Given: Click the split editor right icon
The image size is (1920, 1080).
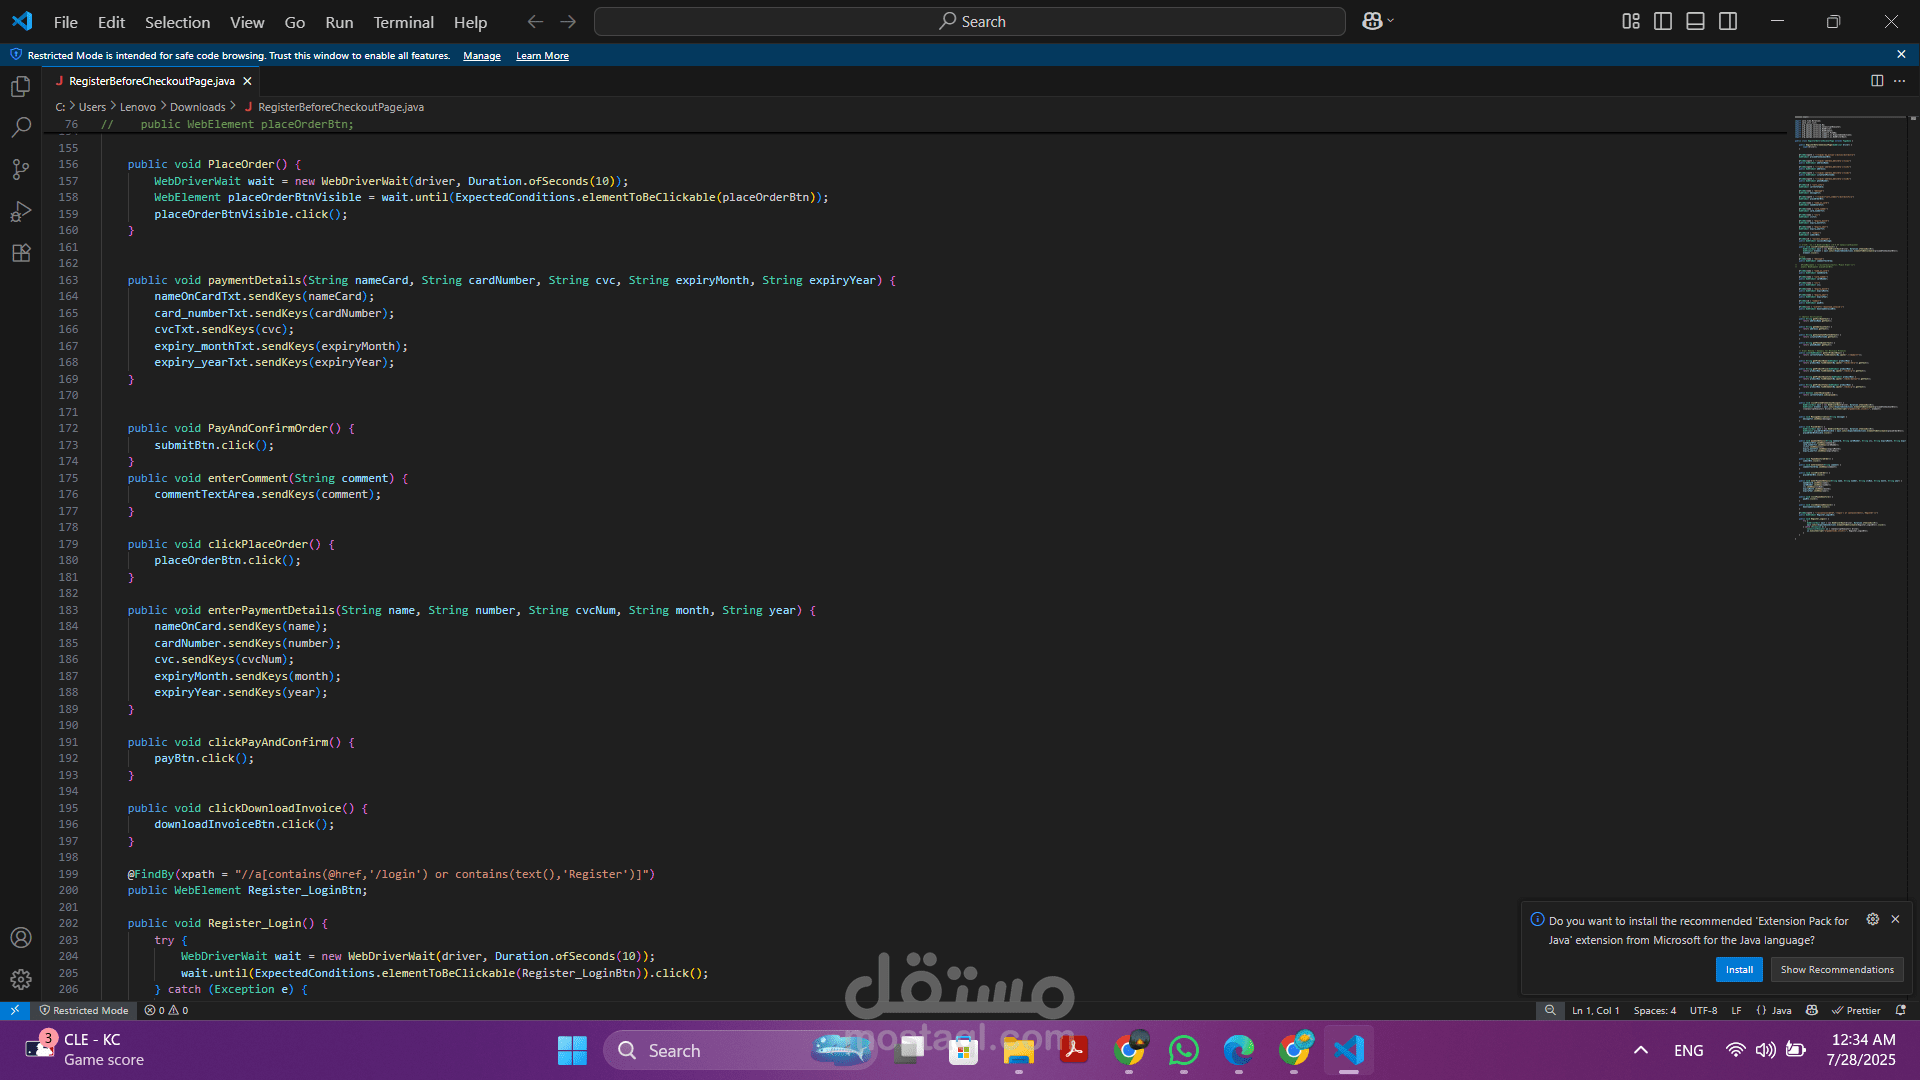Looking at the screenshot, I should pyautogui.click(x=1877, y=81).
